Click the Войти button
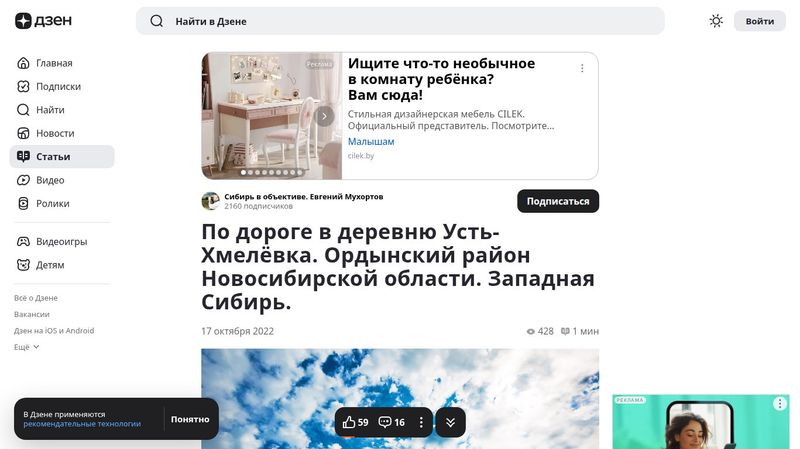The width and height of the screenshot is (800, 449). (760, 21)
